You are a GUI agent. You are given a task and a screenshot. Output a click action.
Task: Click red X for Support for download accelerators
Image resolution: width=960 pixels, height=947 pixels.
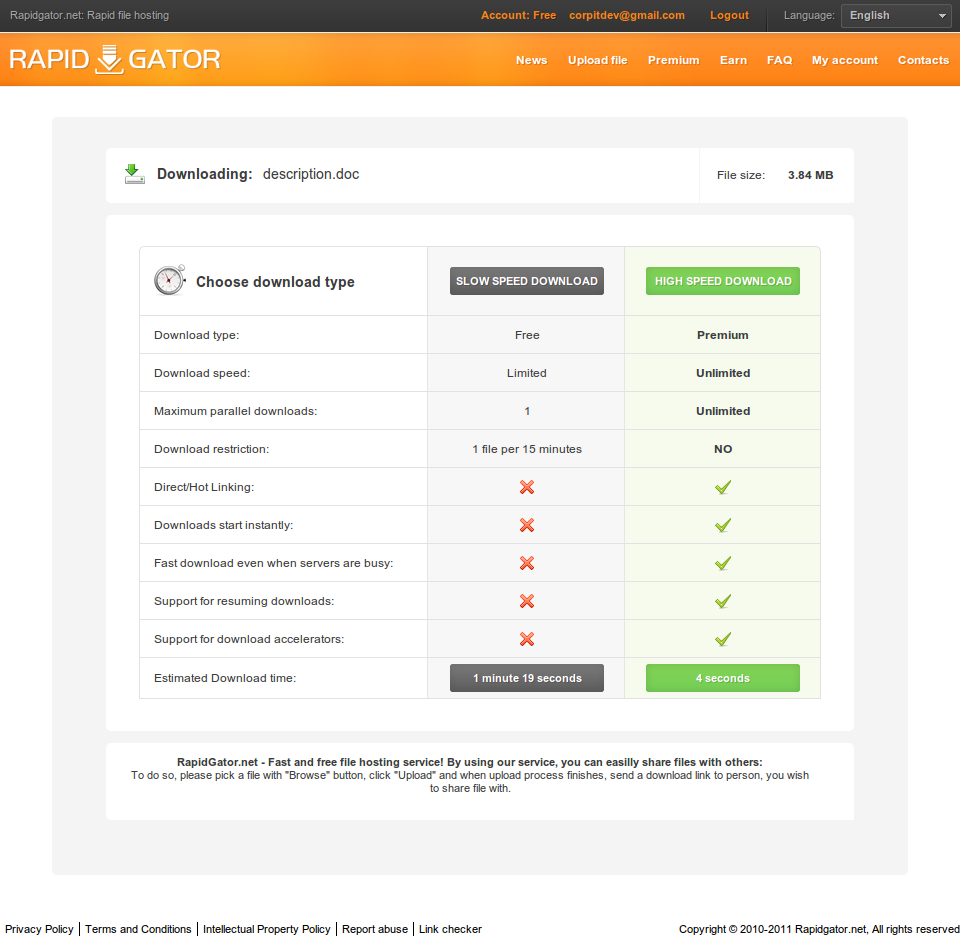click(527, 639)
